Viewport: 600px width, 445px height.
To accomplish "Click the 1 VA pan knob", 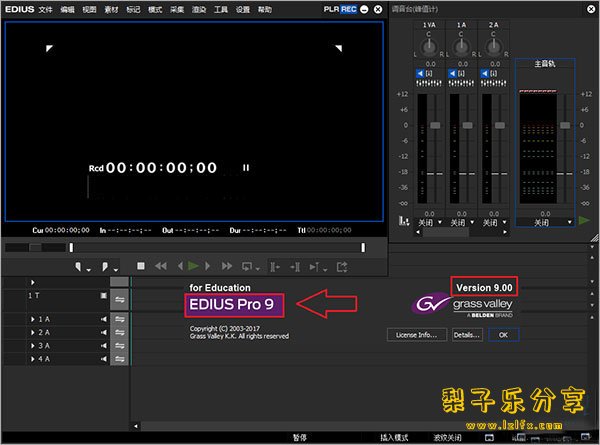I will click(x=429, y=47).
